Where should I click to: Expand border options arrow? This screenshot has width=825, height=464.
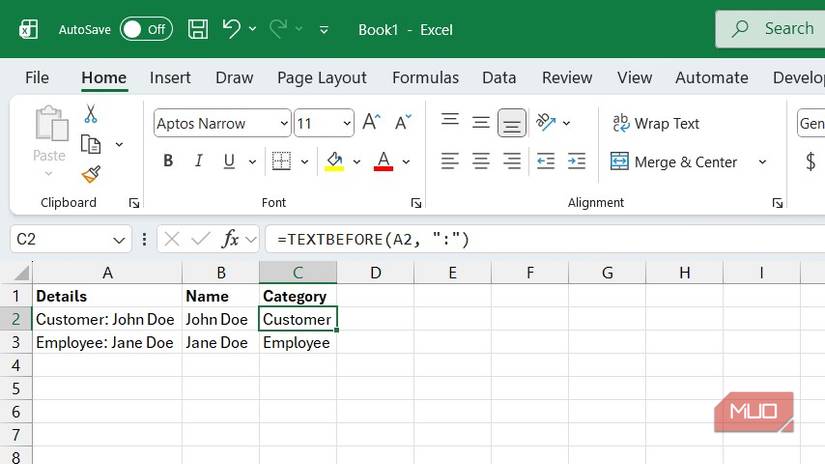(x=305, y=162)
